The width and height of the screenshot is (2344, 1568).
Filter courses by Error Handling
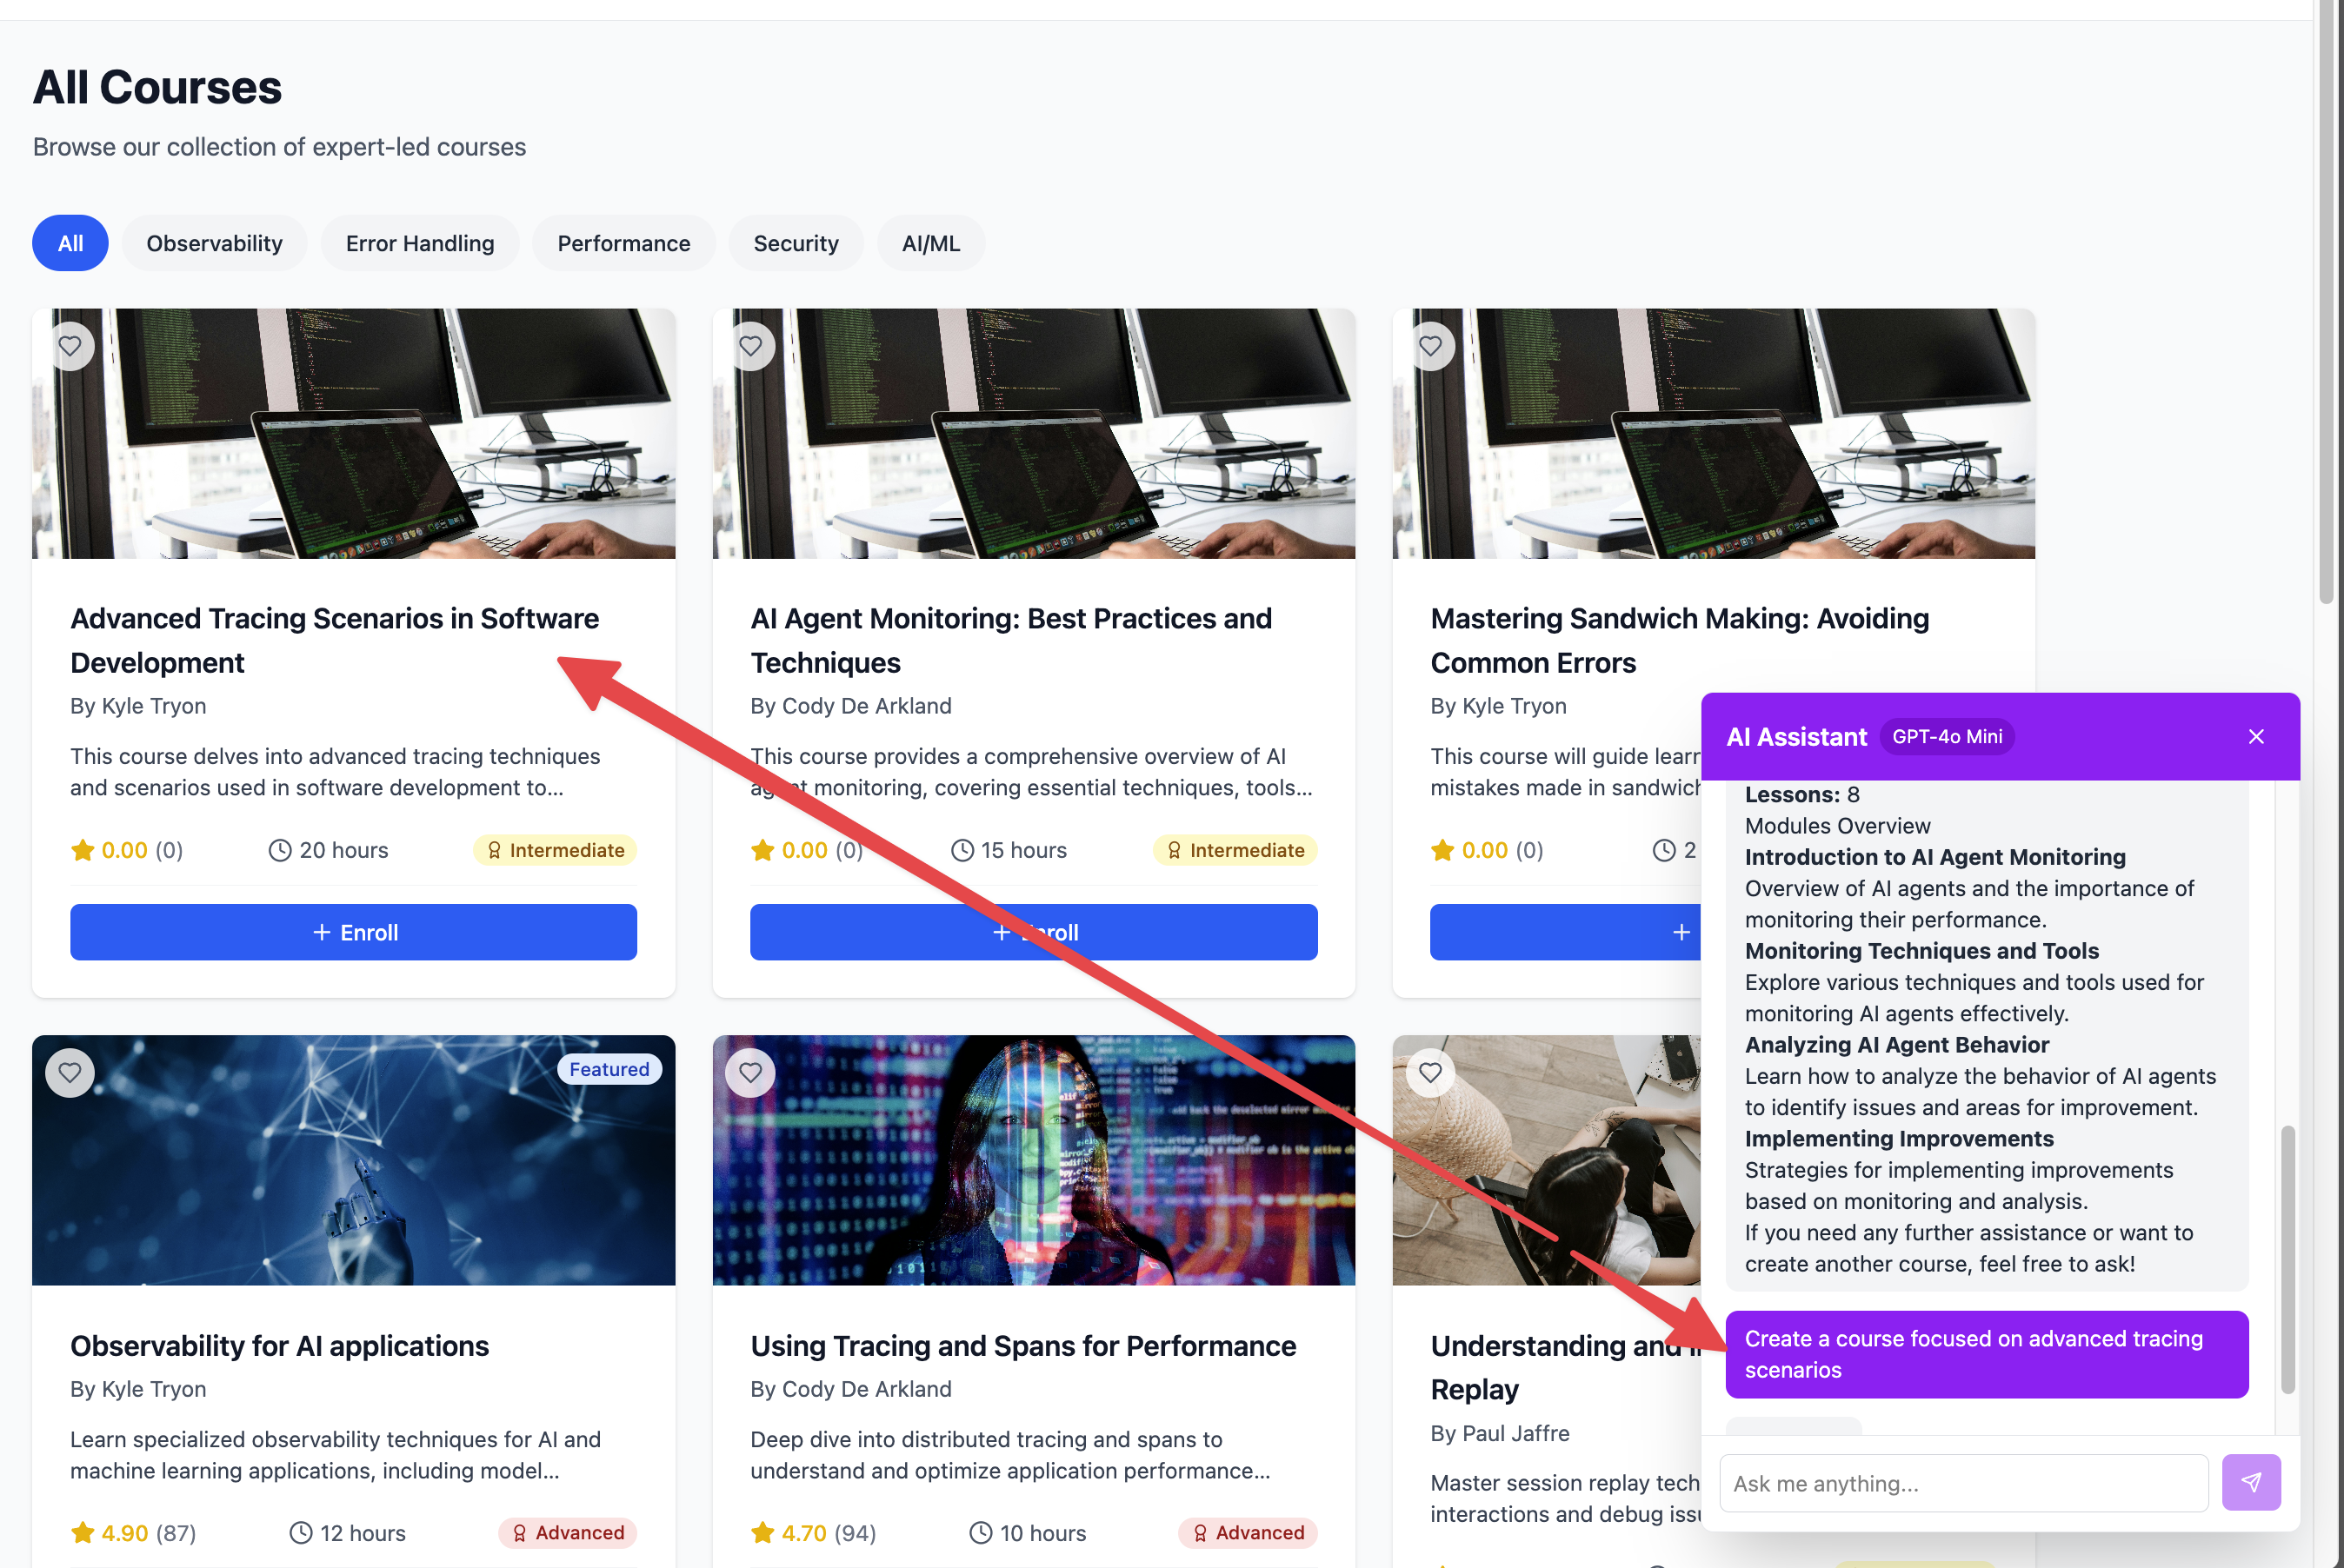point(420,243)
